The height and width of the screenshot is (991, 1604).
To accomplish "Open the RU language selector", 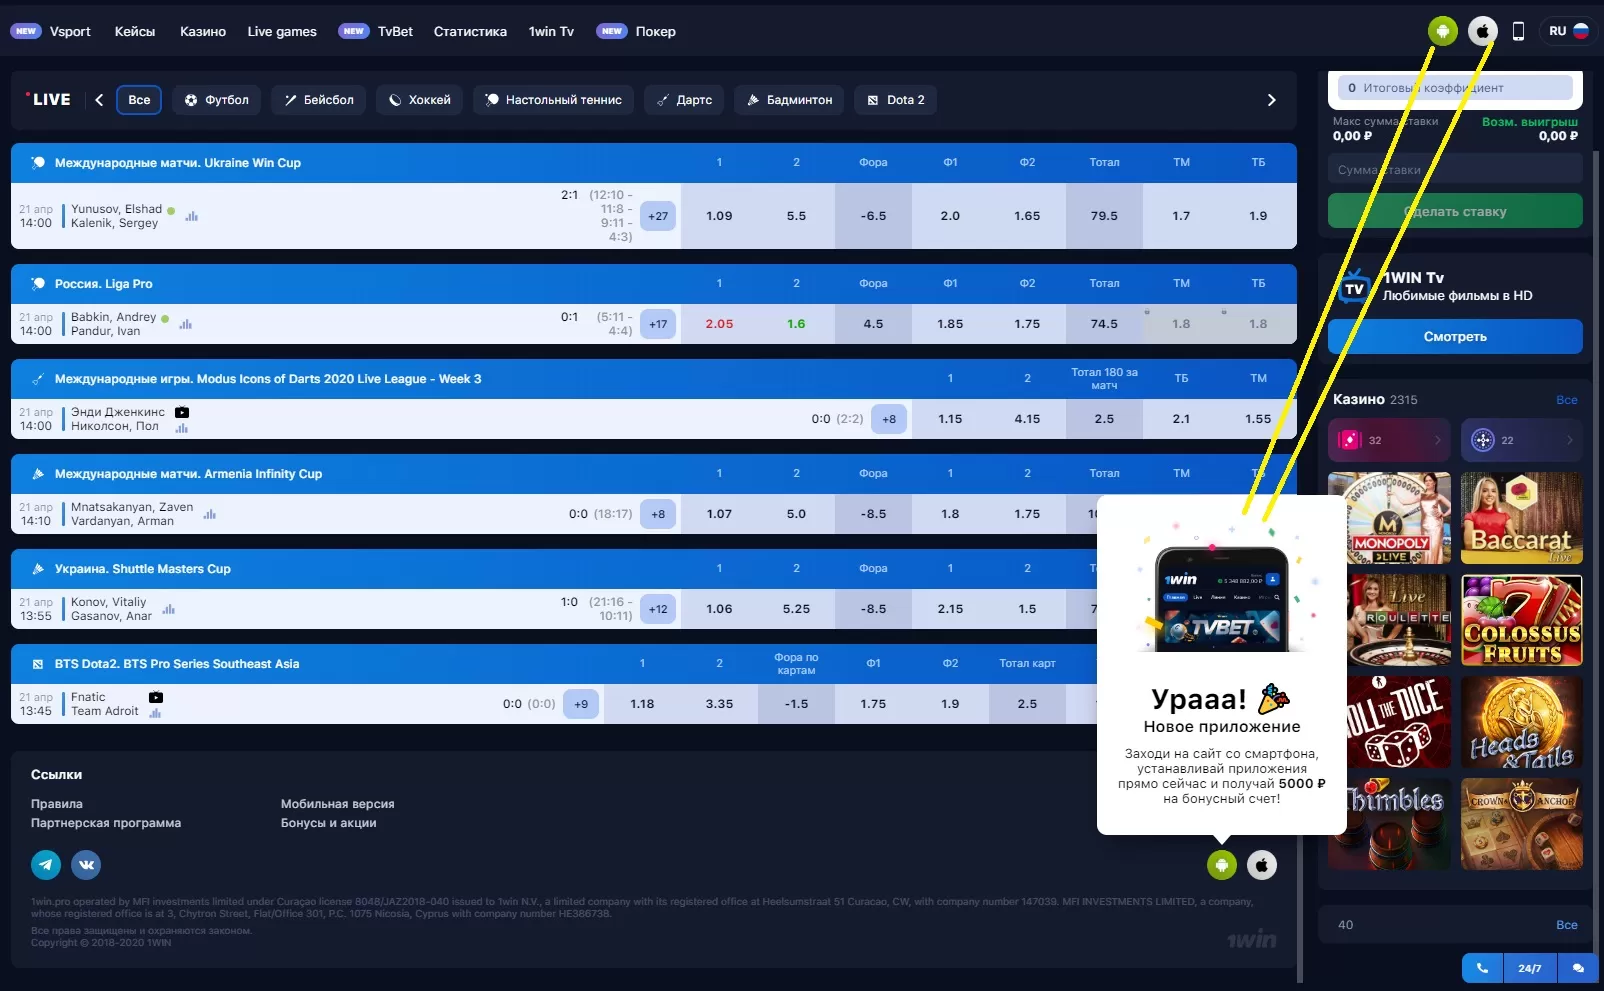I will 1567,31.
